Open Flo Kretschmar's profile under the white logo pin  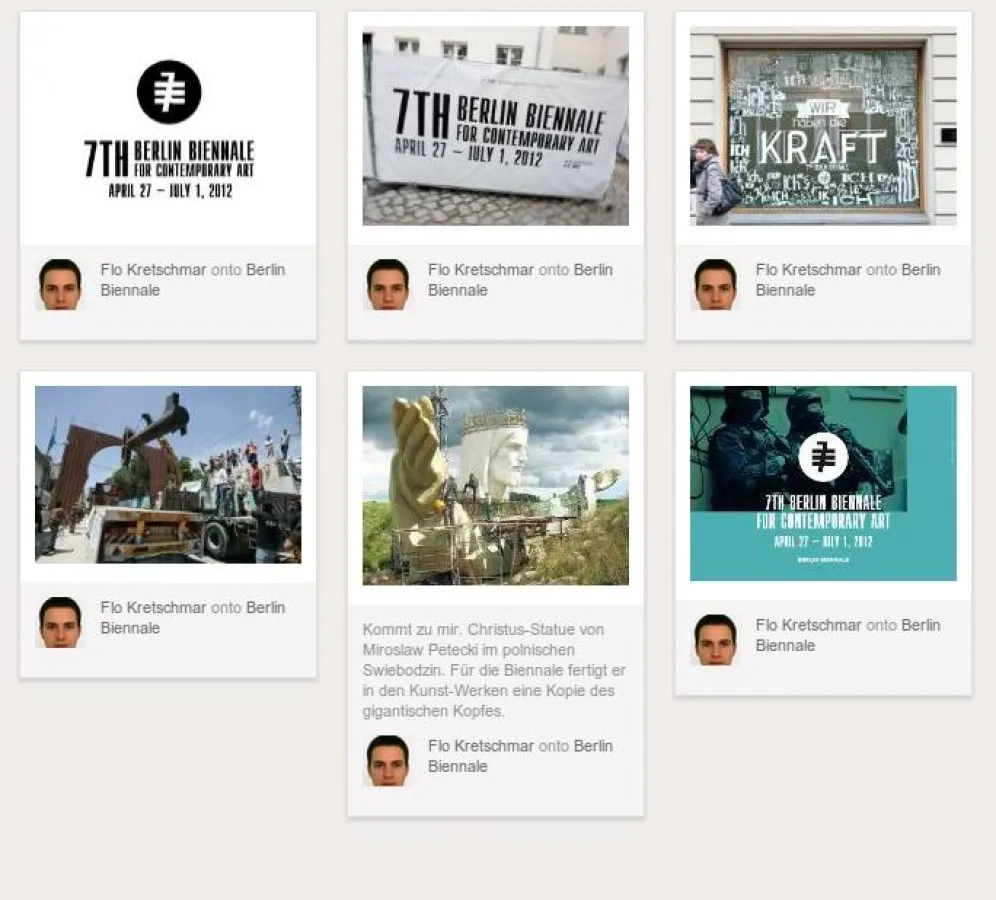[153, 270]
